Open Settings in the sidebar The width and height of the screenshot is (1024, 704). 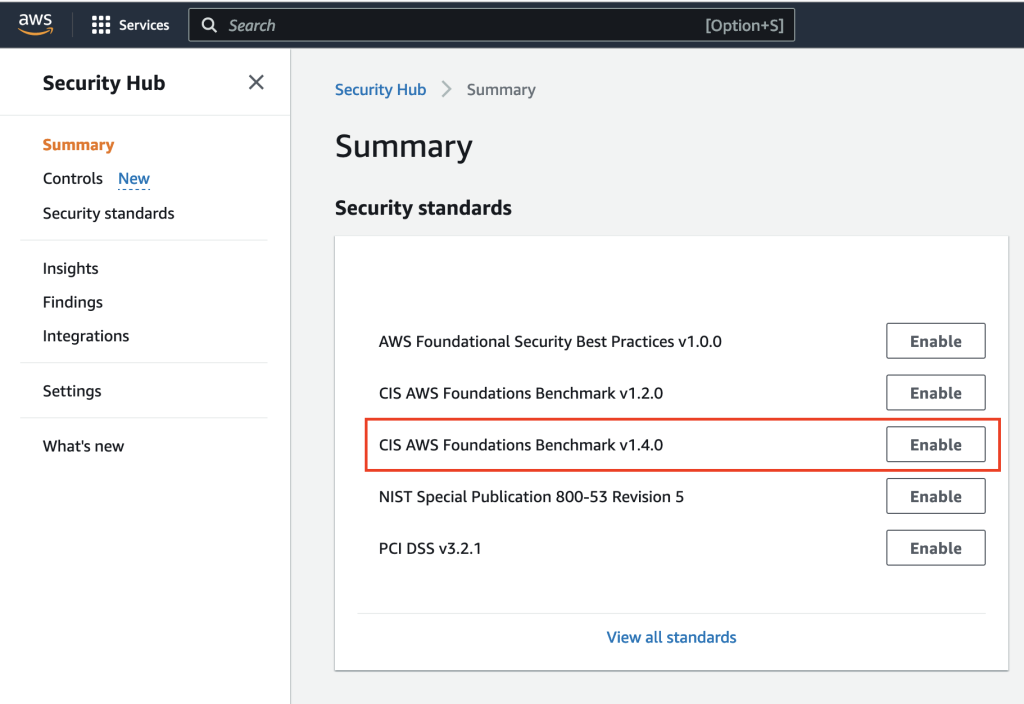(72, 391)
